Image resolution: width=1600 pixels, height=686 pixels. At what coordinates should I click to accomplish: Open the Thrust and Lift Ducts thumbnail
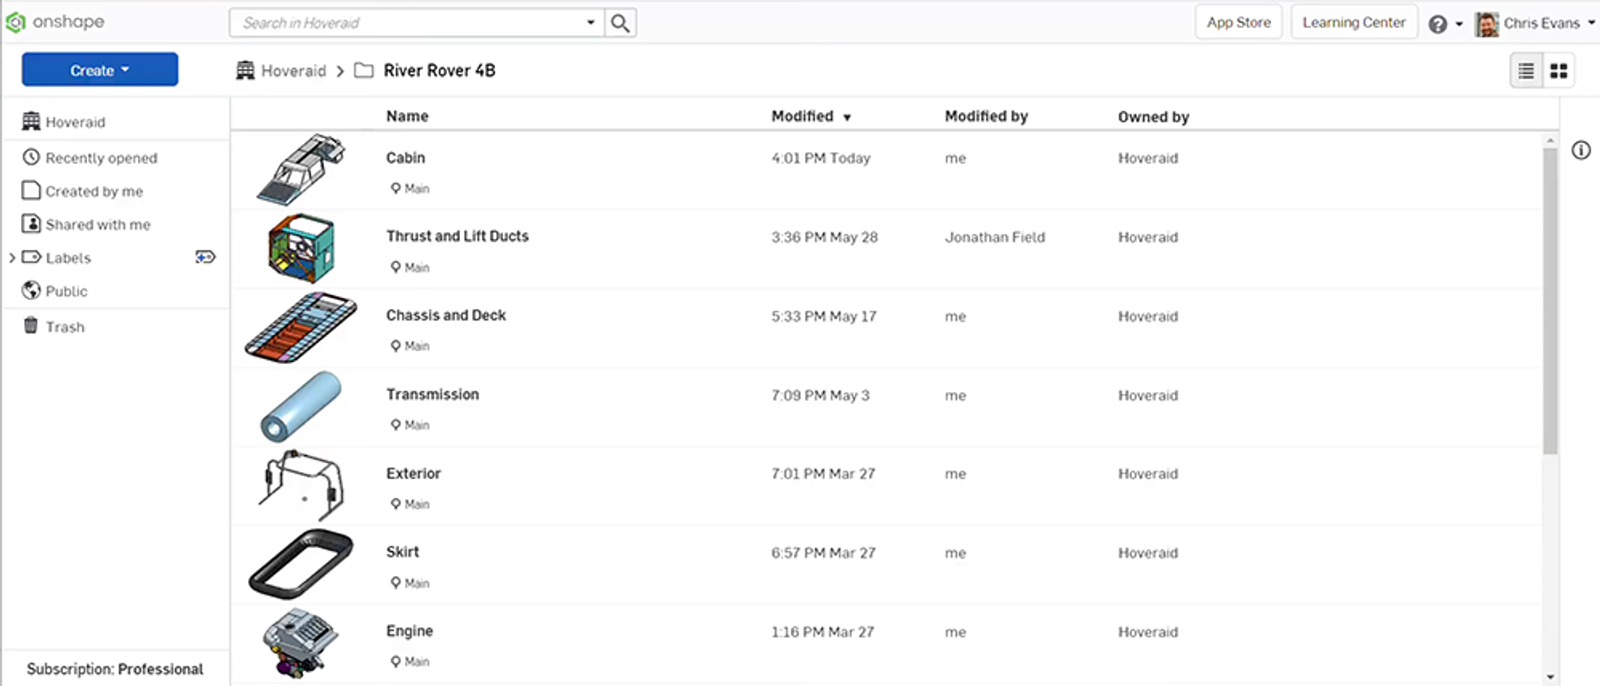tap(301, 248)
